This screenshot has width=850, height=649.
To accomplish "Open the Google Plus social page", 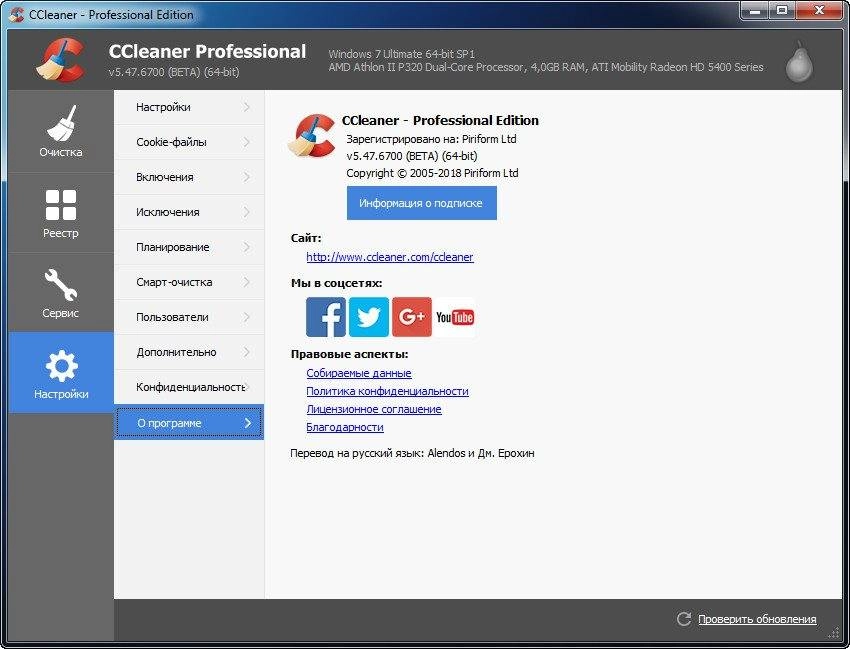I will click(412, 317).
